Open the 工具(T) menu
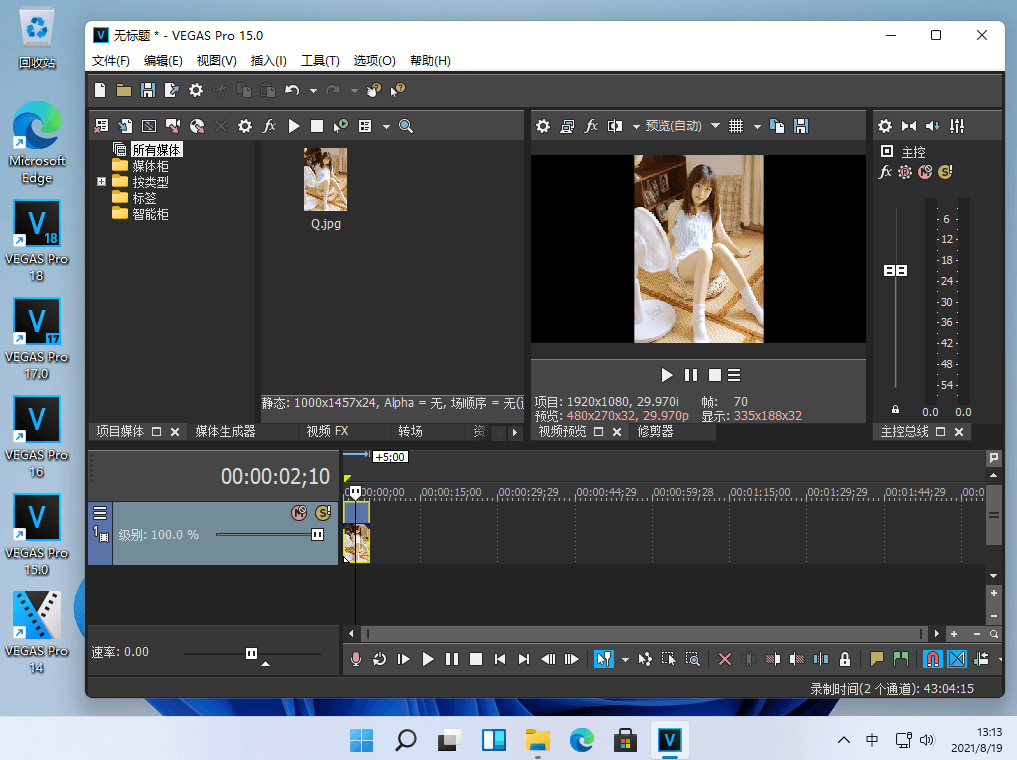Screen dimensions: 1017x760 coord(320,60)
